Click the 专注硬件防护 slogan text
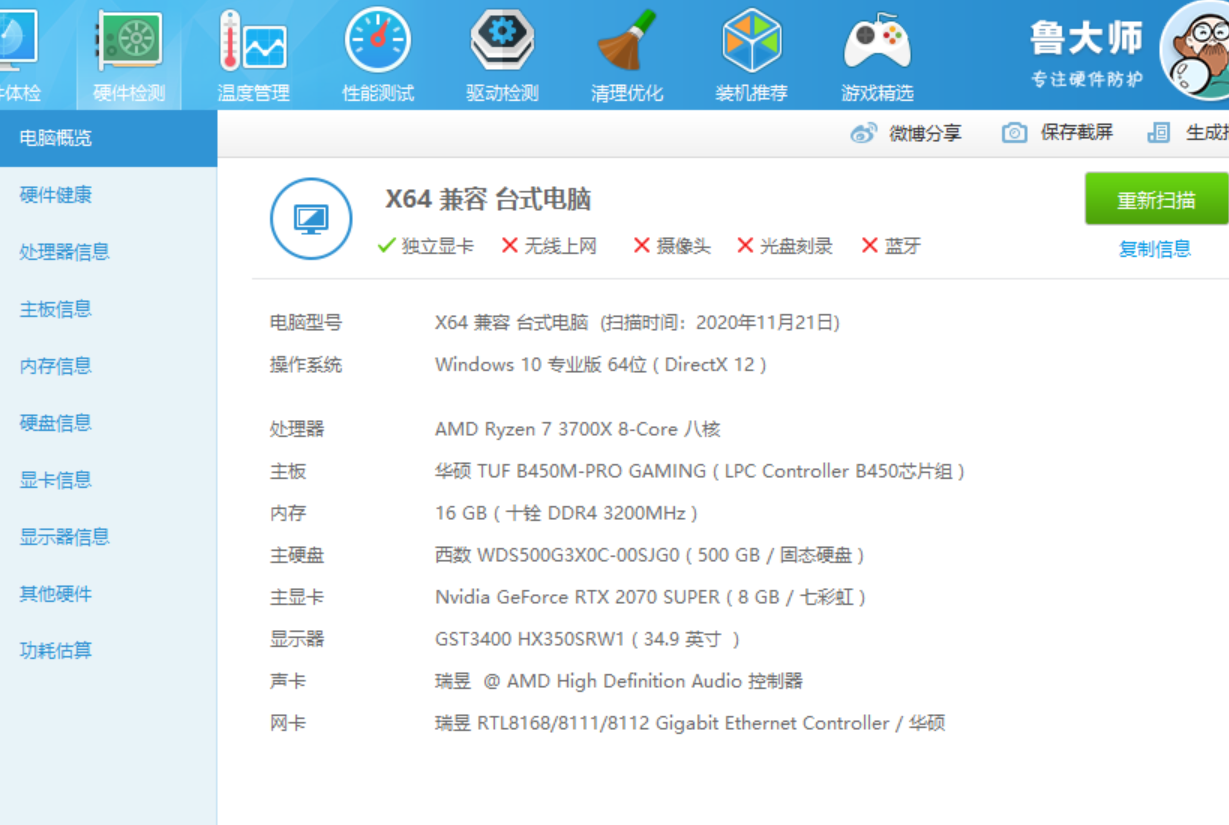This screenshot has height=825, width=1229. pos(1087,79)
